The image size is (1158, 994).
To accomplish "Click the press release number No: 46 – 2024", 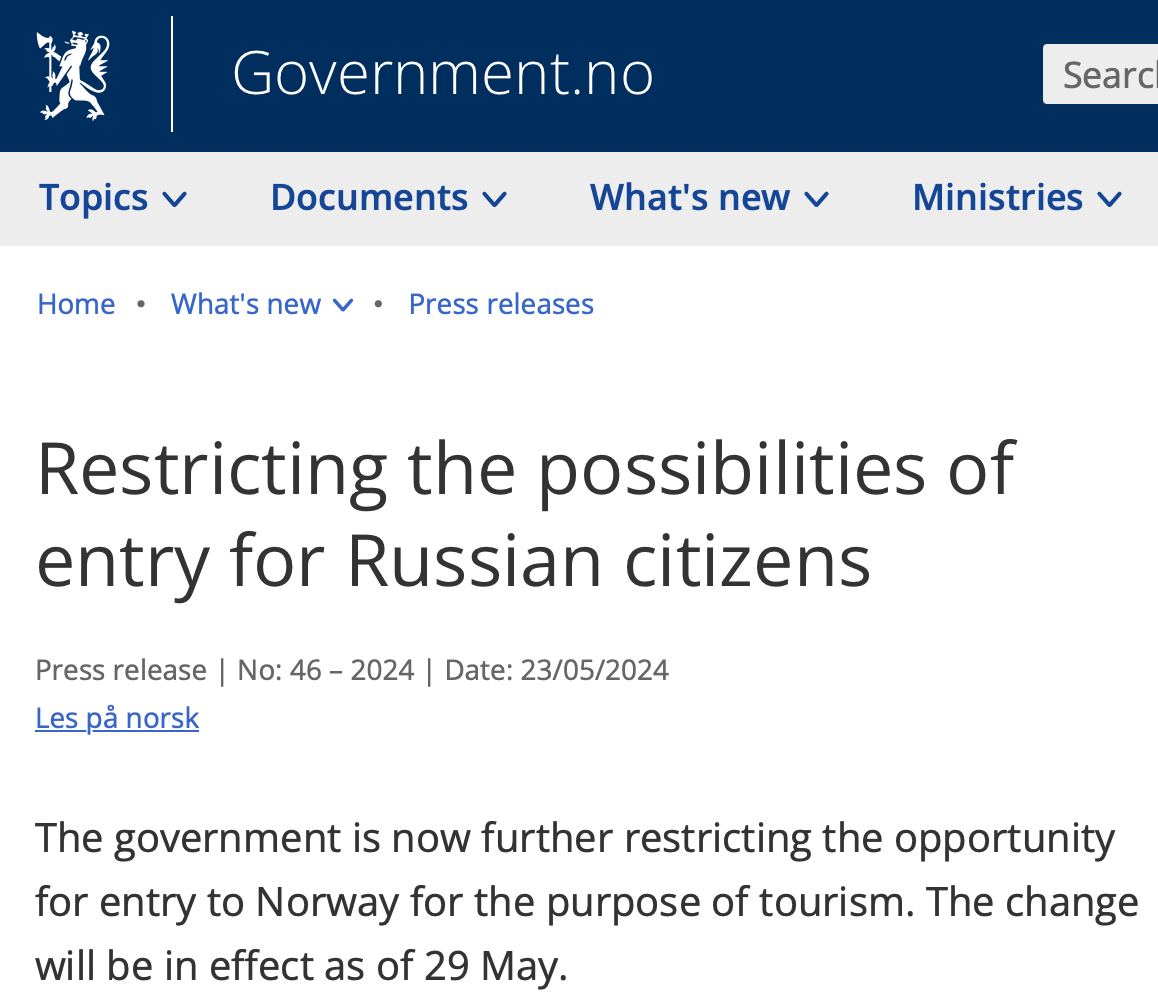I will click(x=325, y=670).
